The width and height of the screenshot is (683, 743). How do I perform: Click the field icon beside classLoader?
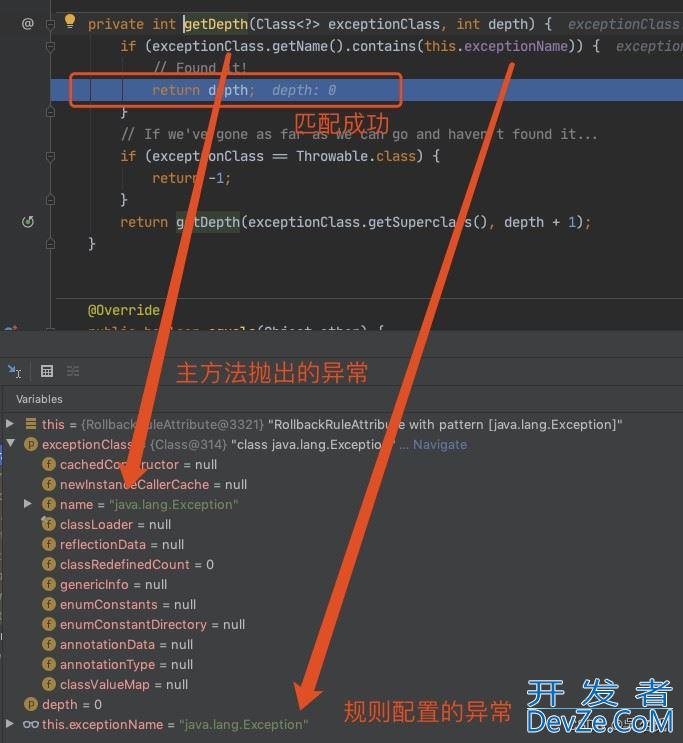coord(48,524)
